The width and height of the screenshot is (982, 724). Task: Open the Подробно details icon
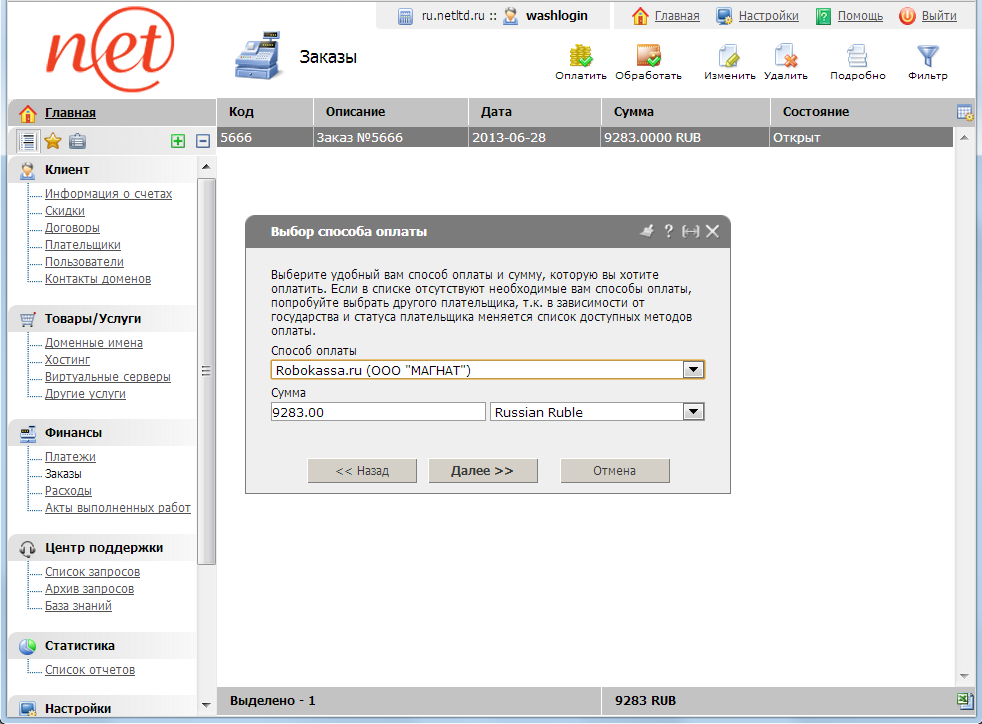pyautogui.click(x=857, y=56)
